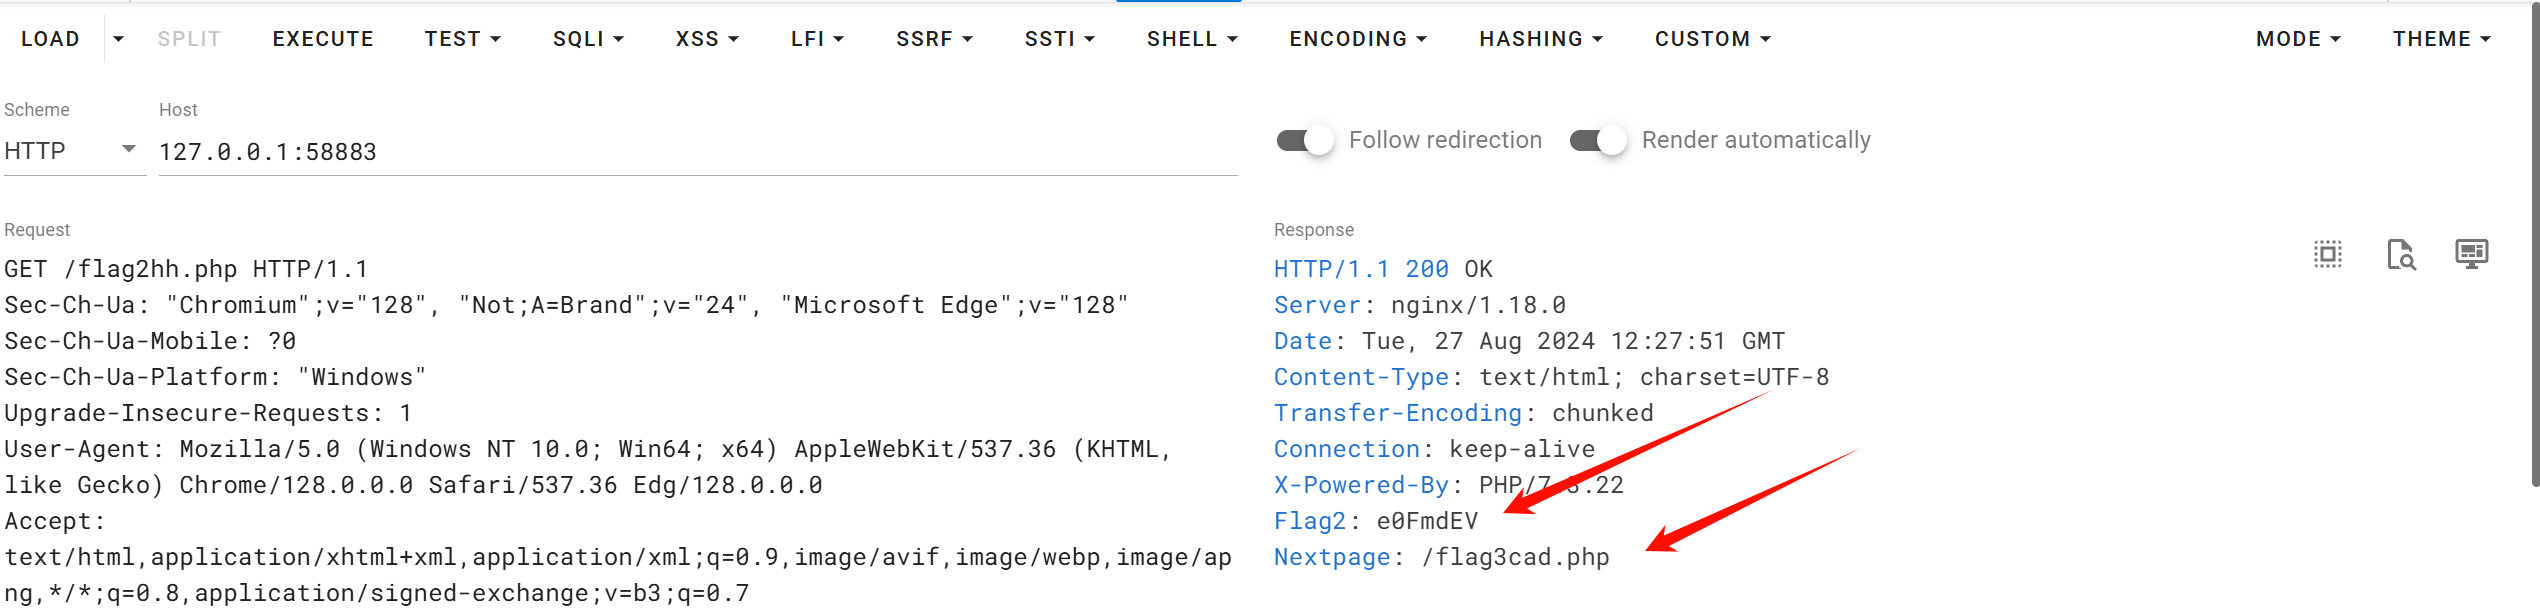
Task: Click the select-all response icon
Action: coord(2327,254)
